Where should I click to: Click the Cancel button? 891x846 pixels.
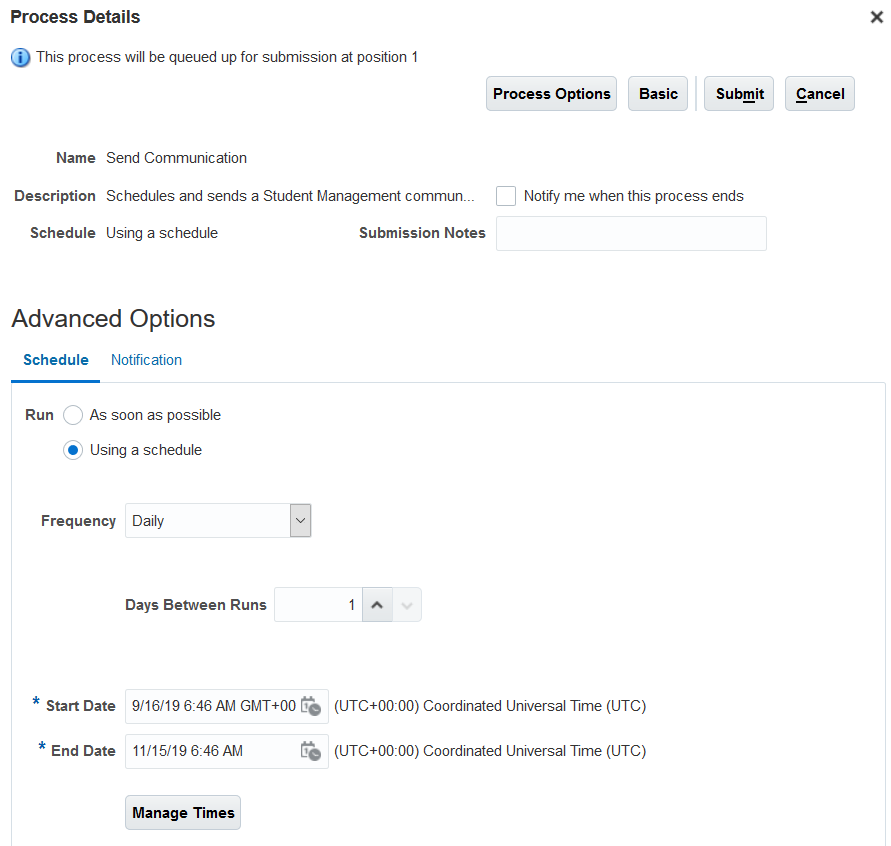819,93
